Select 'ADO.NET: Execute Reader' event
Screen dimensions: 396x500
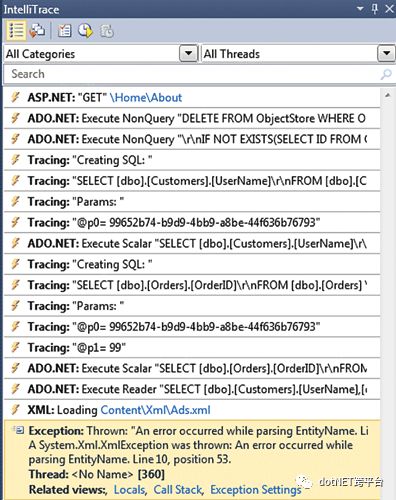tap(192, 389)
